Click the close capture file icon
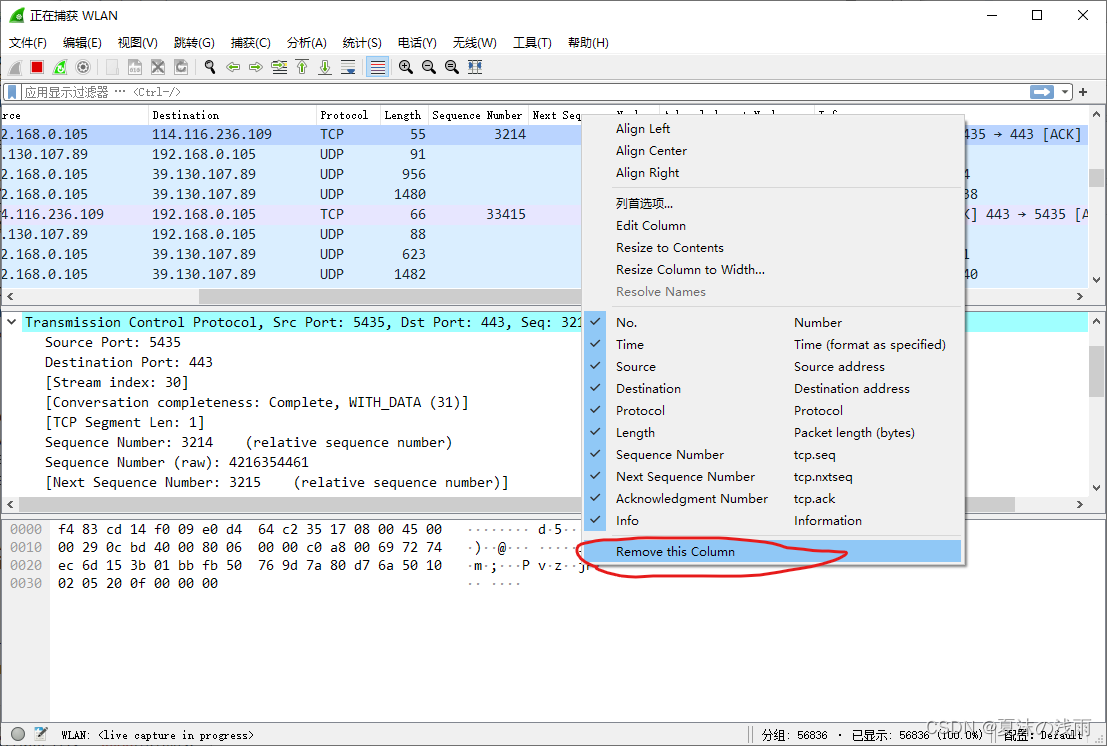This screenshot has height=746, width=1107. click(158, 67)
